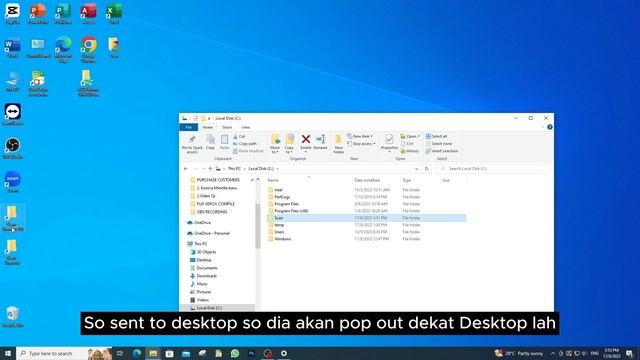
Task: Switch to the View ribbon tab
Action: pos(245,127)
